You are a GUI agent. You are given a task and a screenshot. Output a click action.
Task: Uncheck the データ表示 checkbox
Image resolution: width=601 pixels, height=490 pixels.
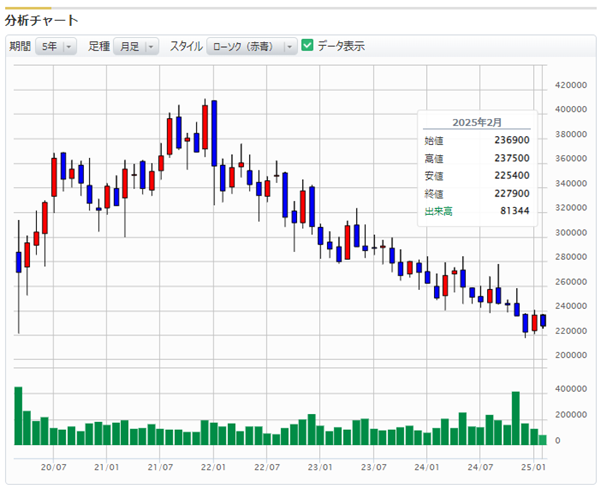coord(307,45)
